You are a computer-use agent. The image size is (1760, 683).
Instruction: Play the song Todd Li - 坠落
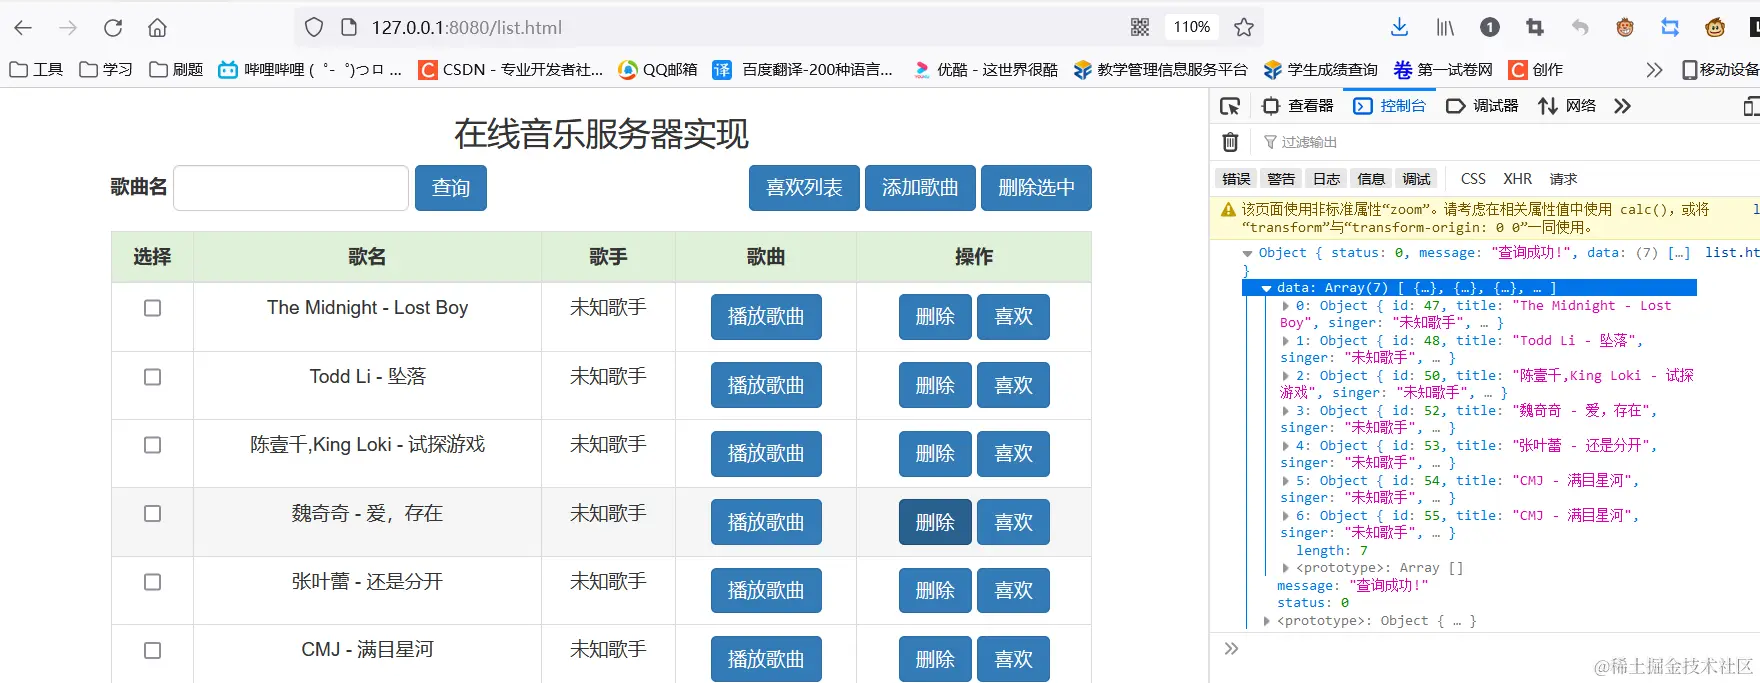pos(766,385)
